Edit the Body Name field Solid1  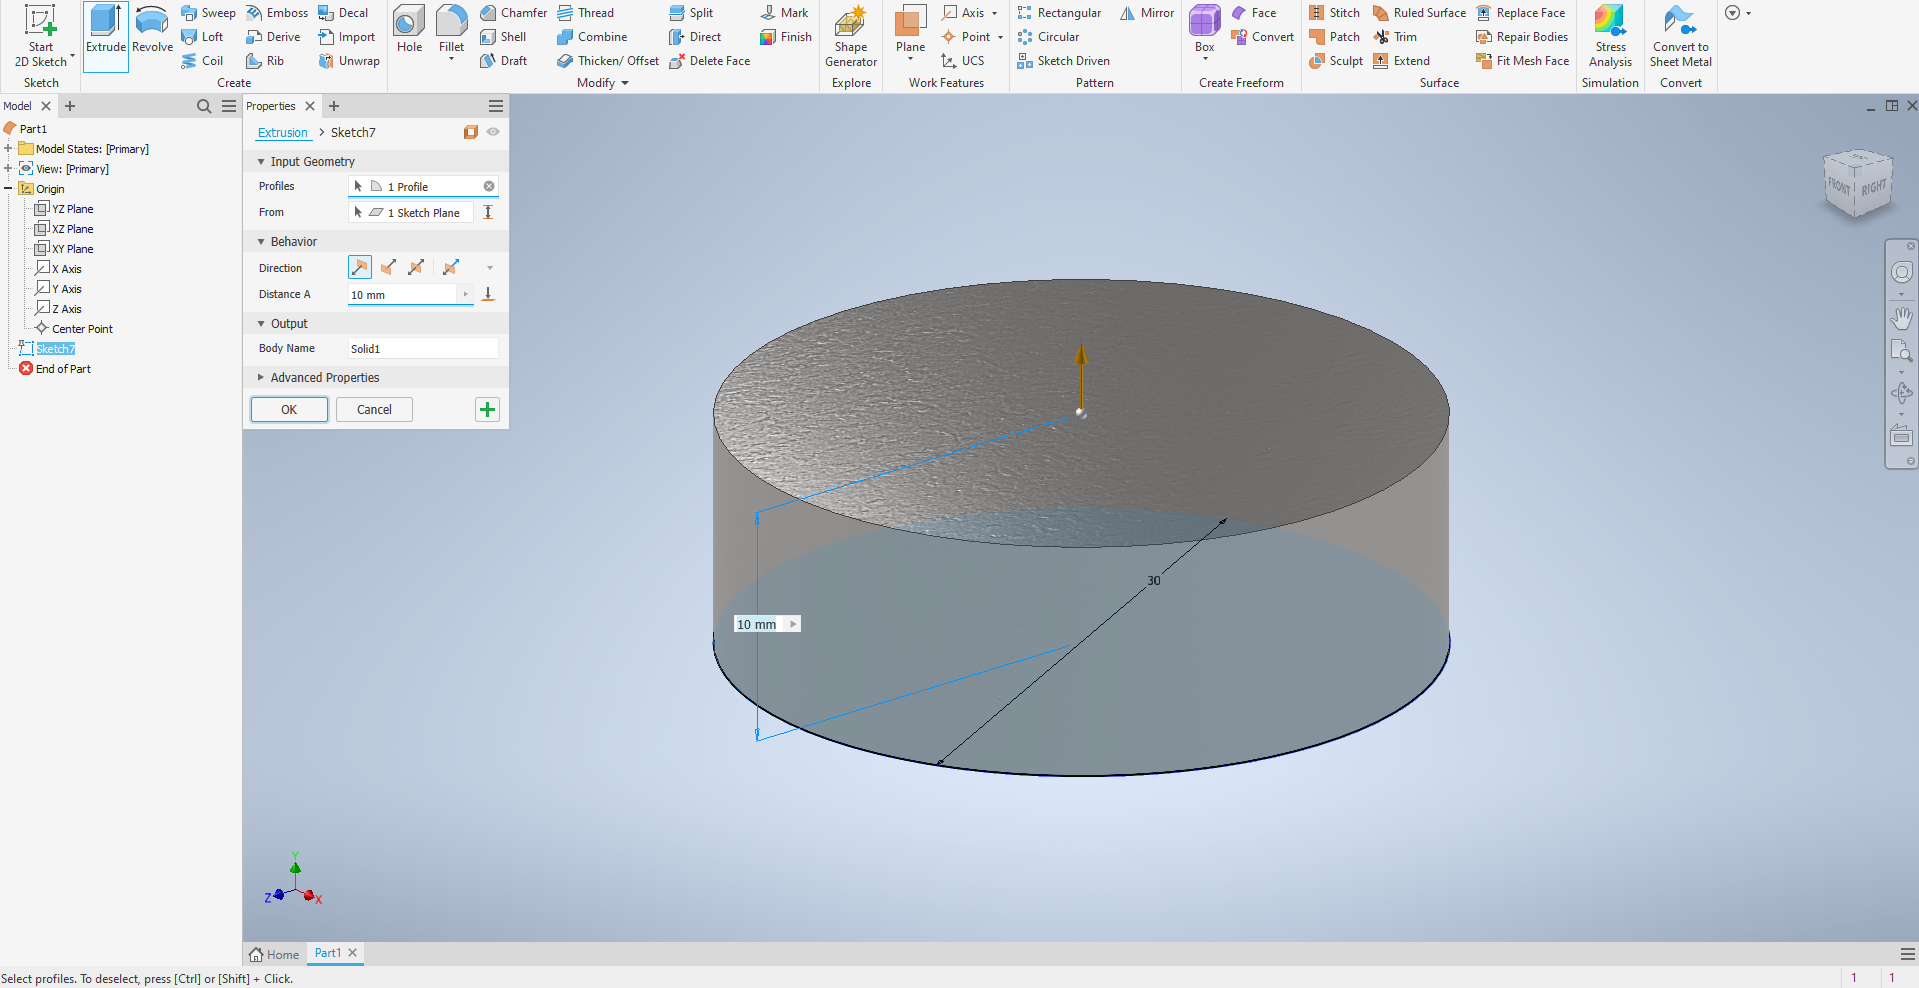(x=422, y=348)
